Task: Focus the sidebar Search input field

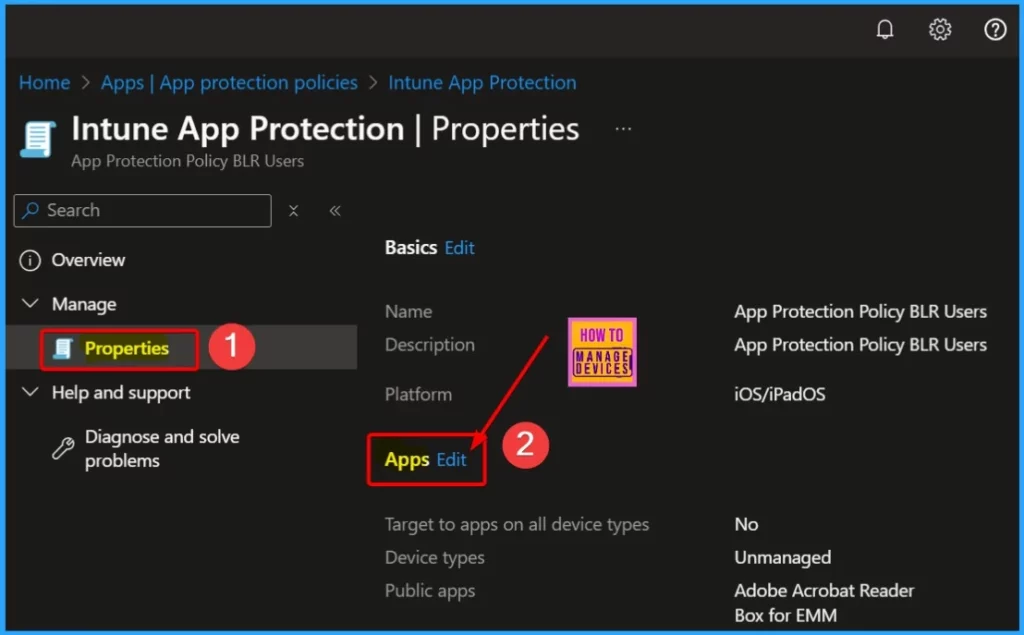Action: tap(142, 210)
